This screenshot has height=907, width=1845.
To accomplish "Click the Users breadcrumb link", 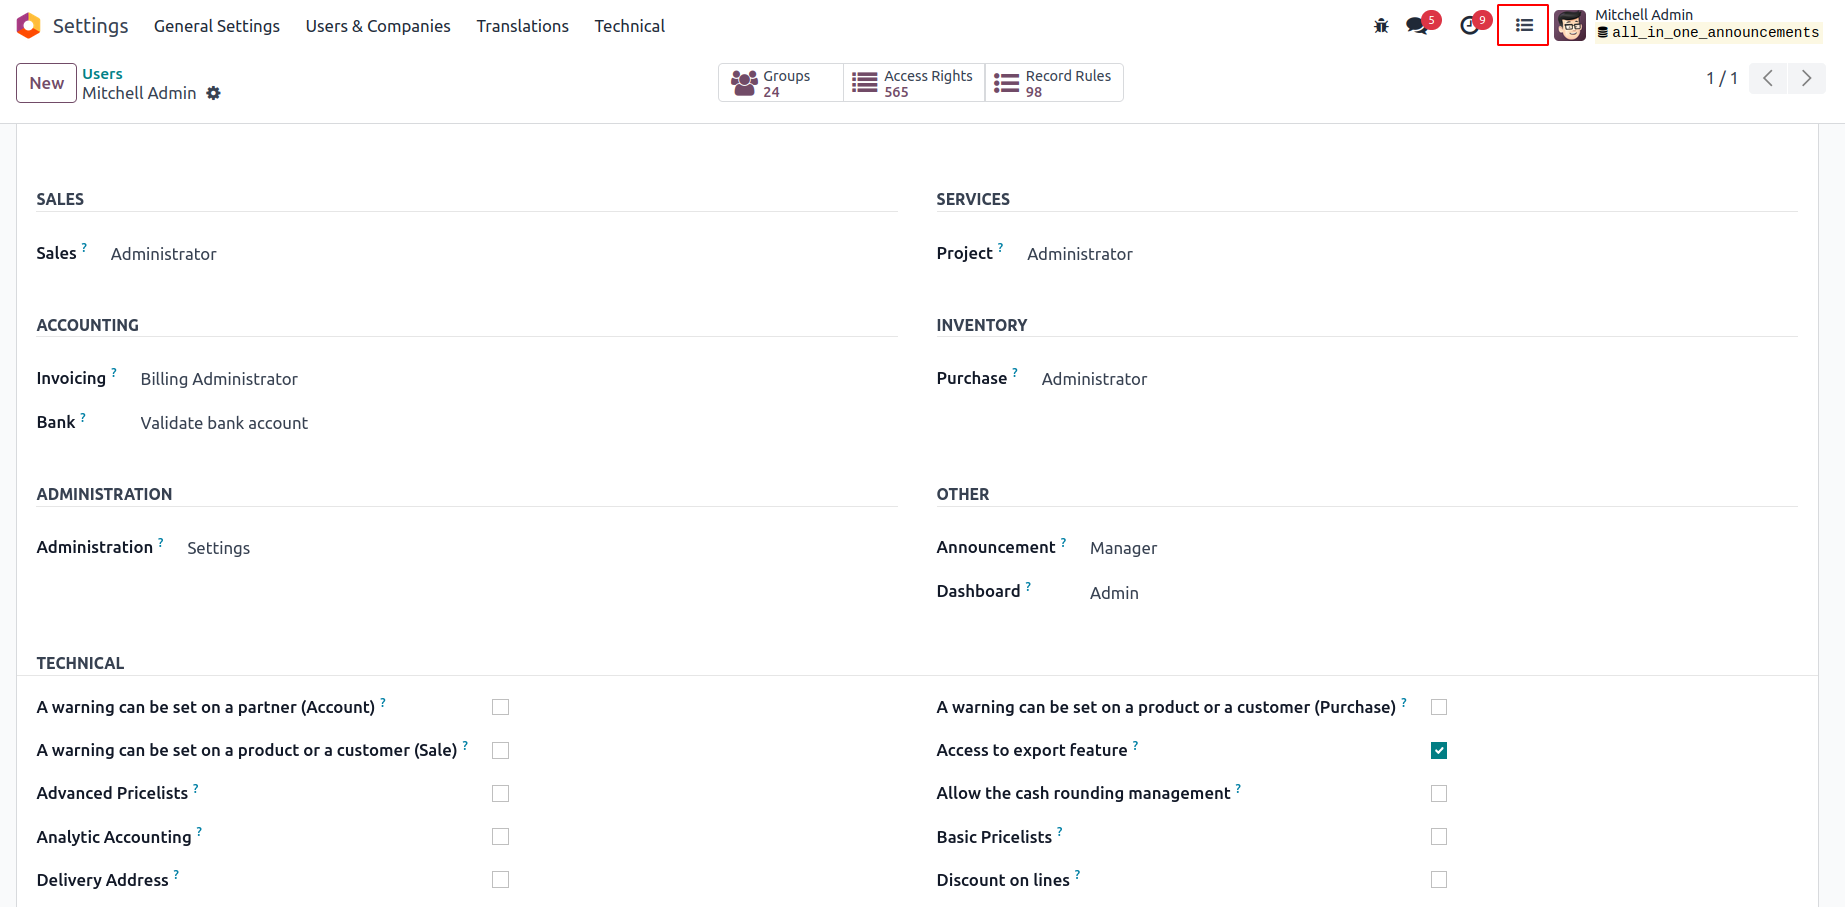I will click(x=102, y=74).
